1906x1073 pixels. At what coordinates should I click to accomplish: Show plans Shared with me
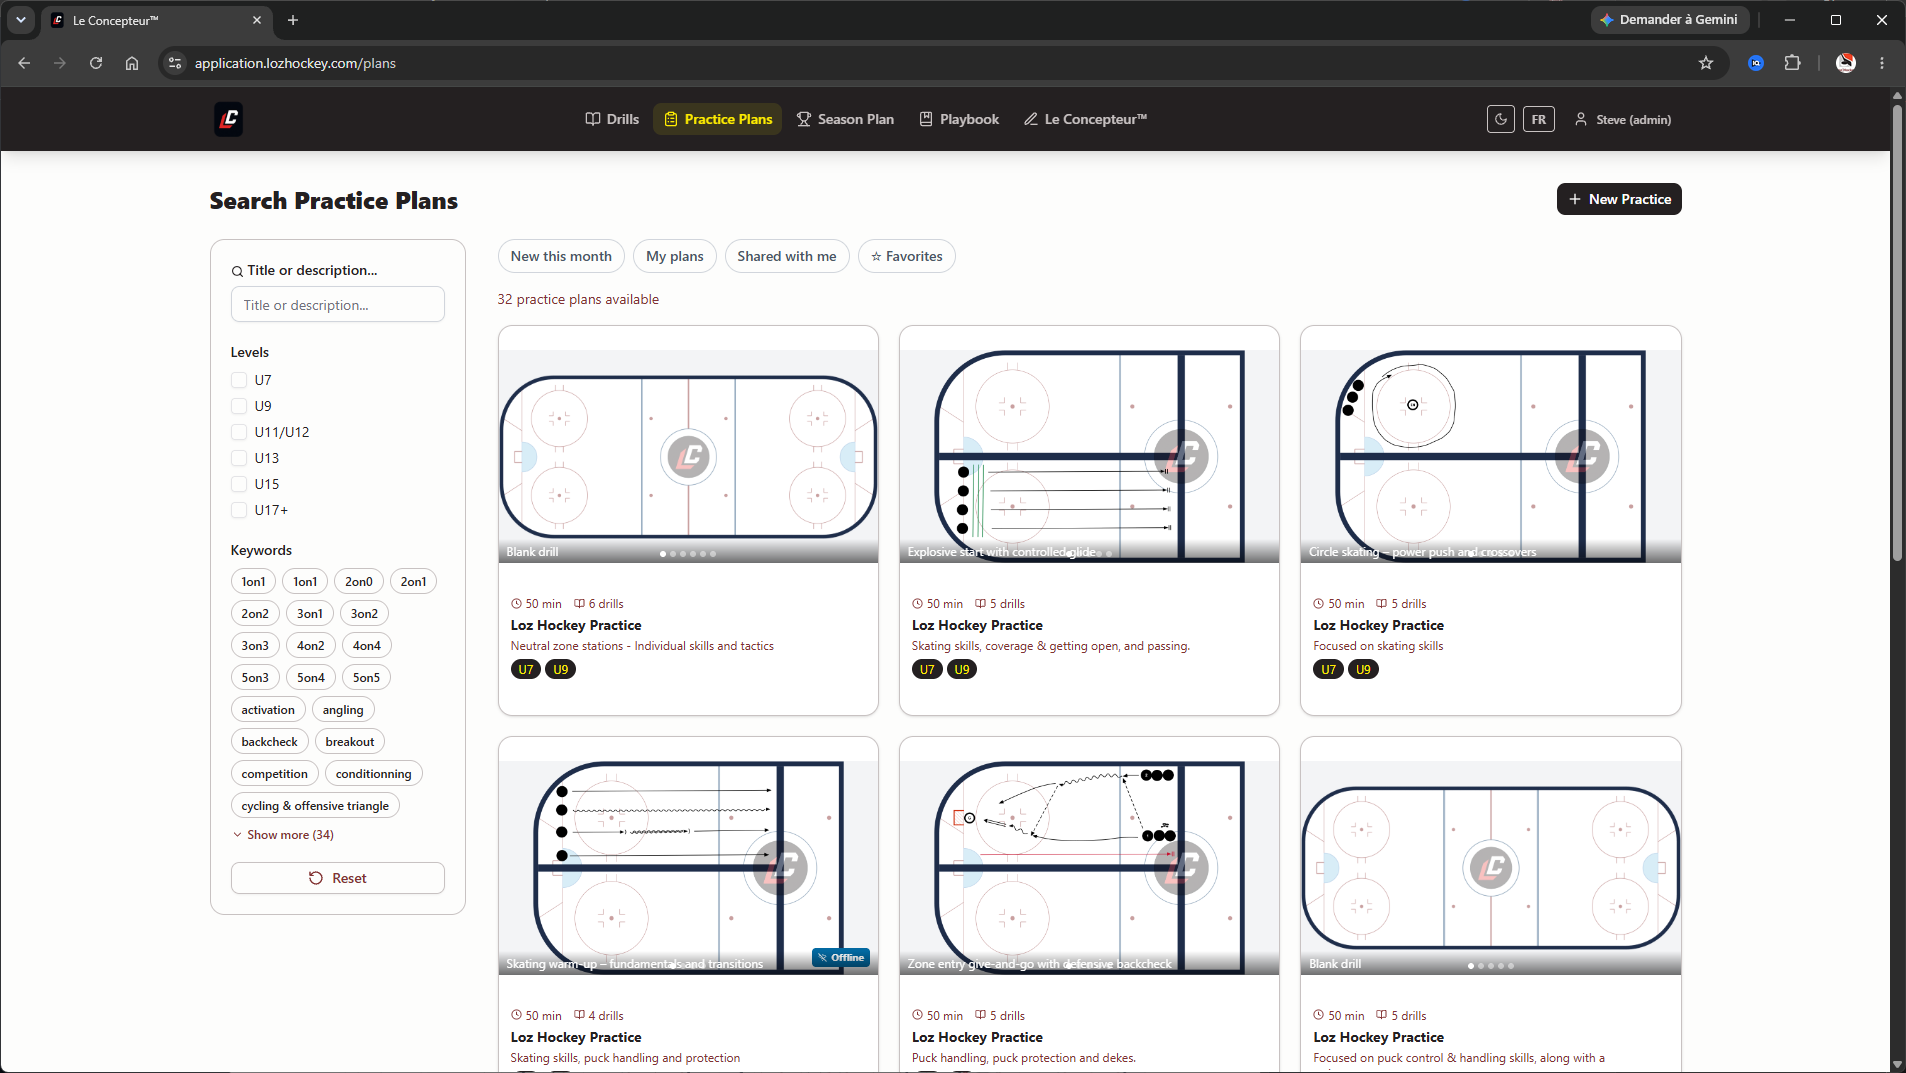coord(787,257)
